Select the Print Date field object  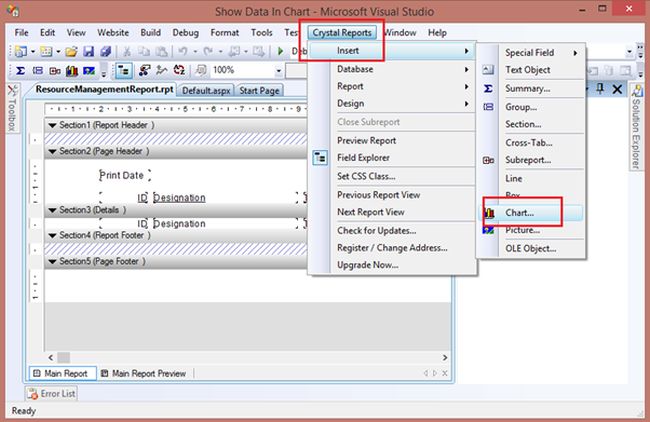(x=124, y=175)
